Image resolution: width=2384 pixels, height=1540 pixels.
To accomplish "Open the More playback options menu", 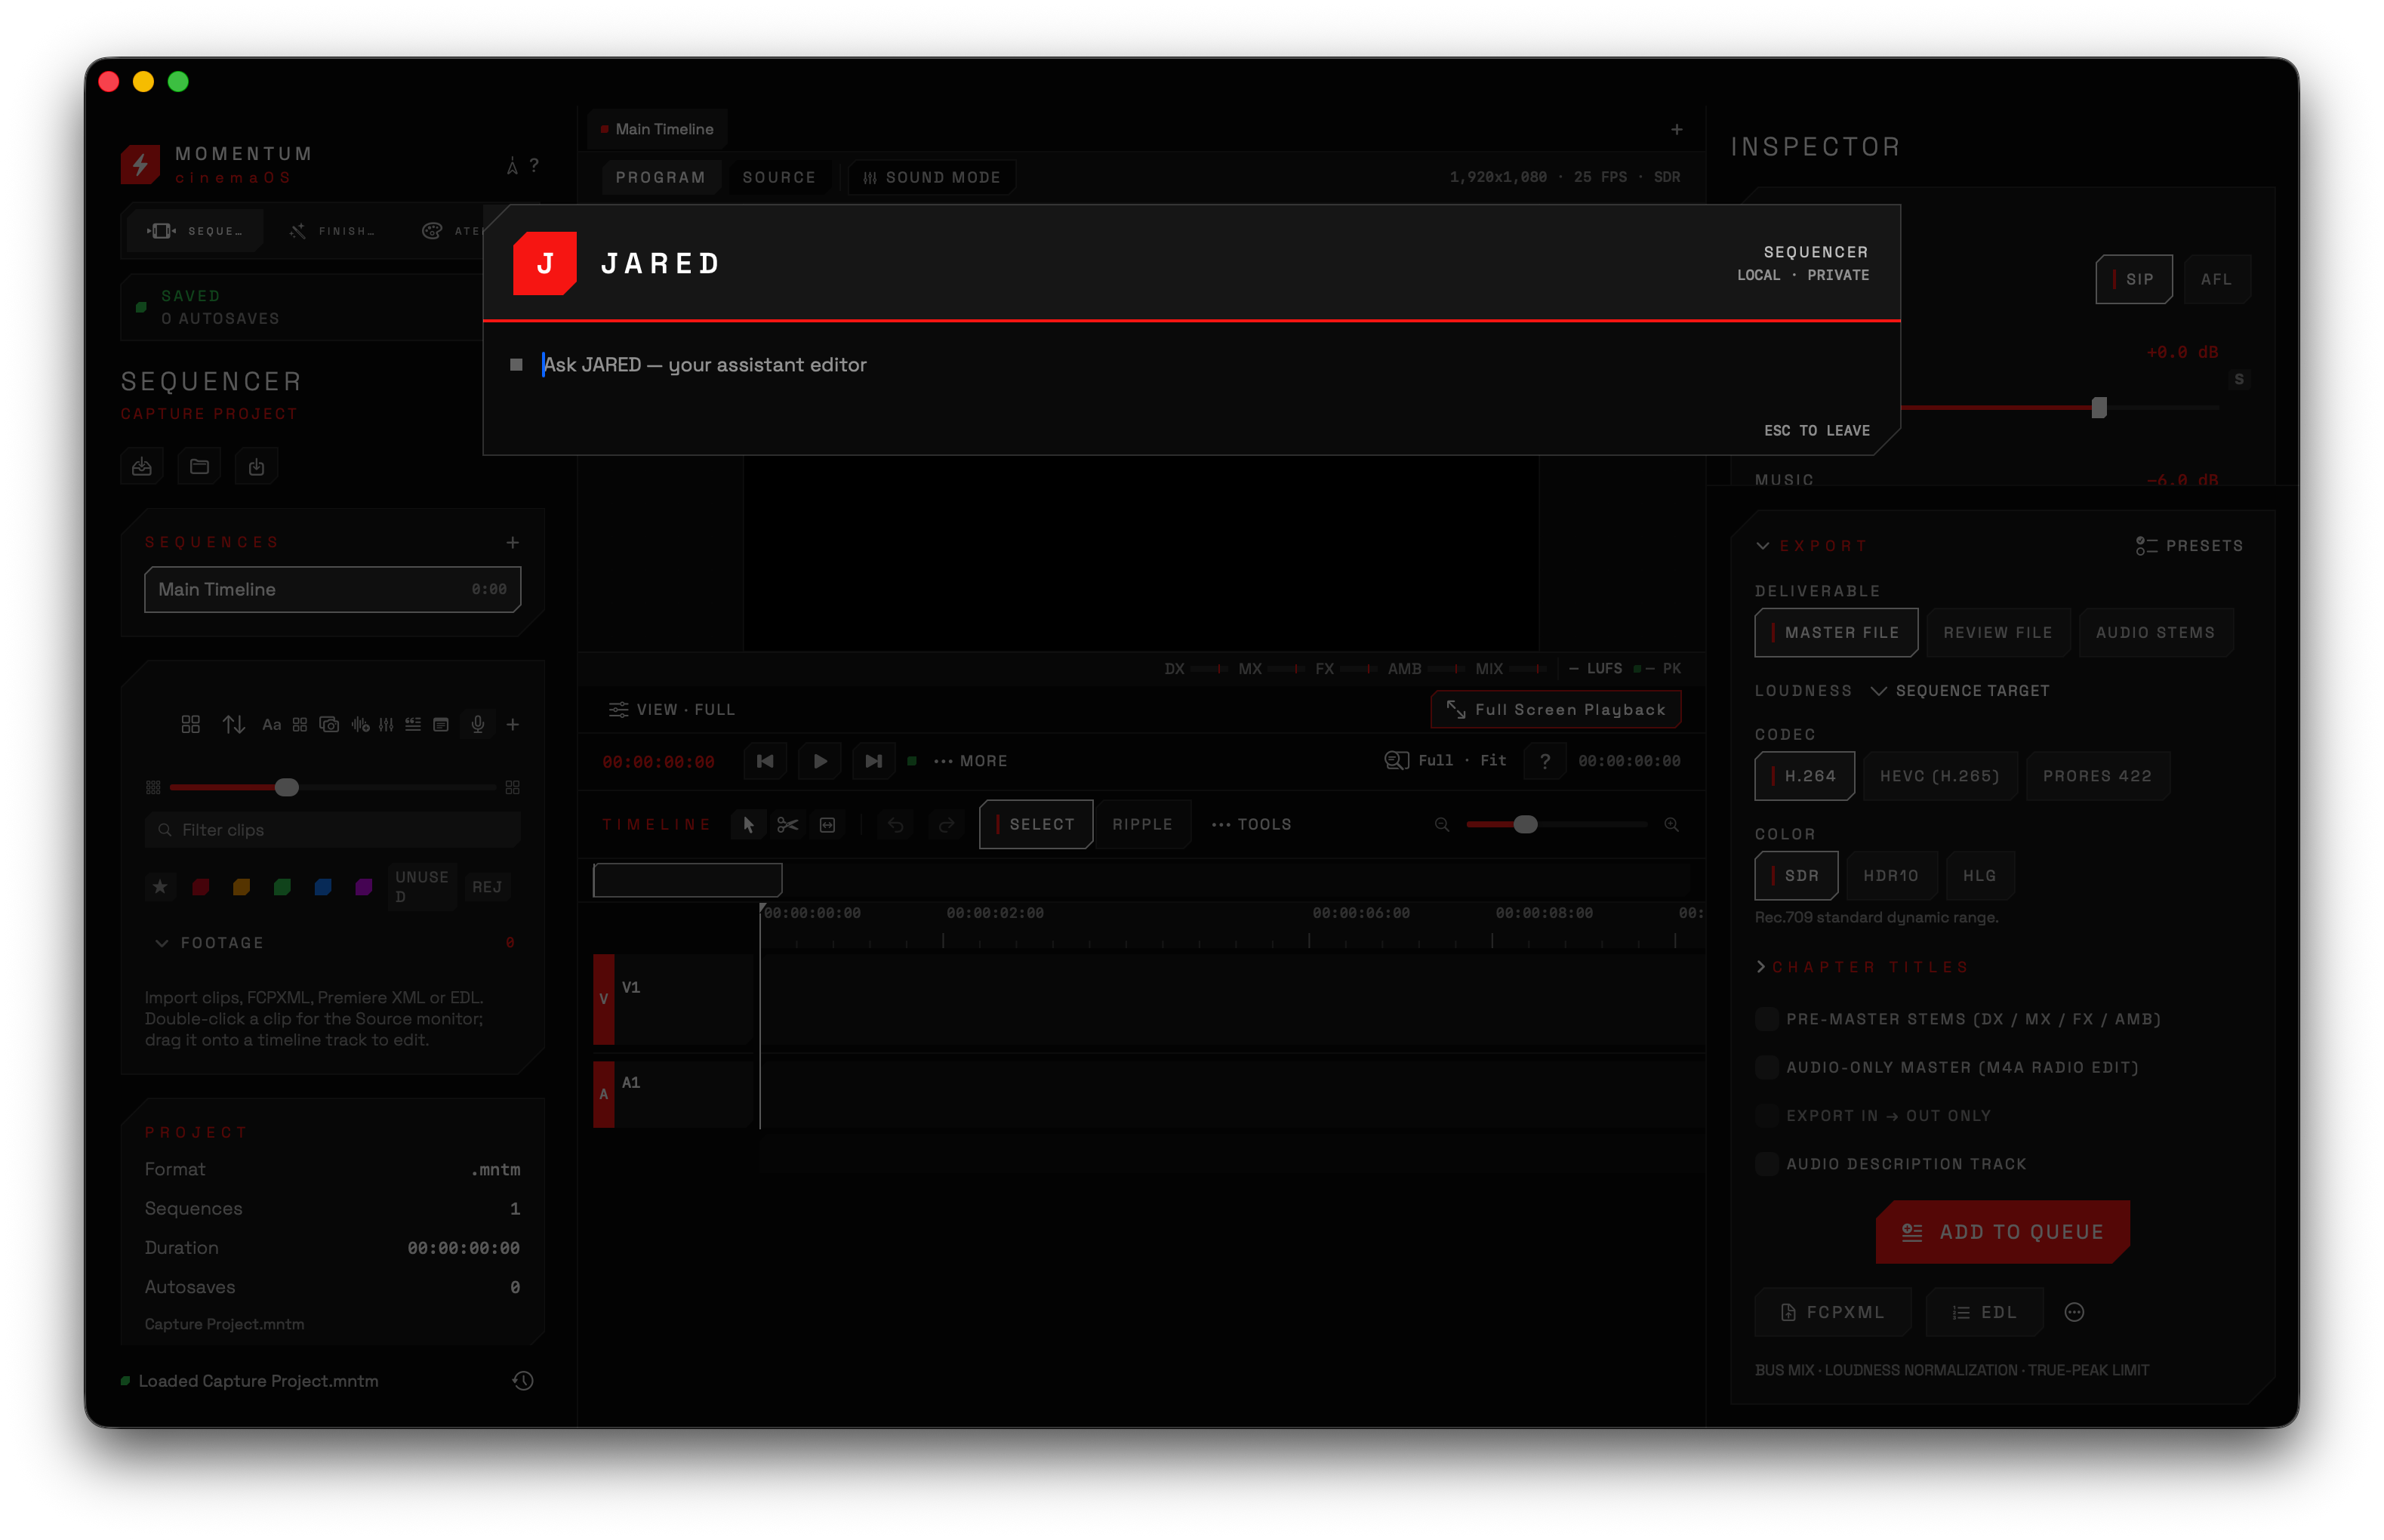I will [x=971, y=761].
